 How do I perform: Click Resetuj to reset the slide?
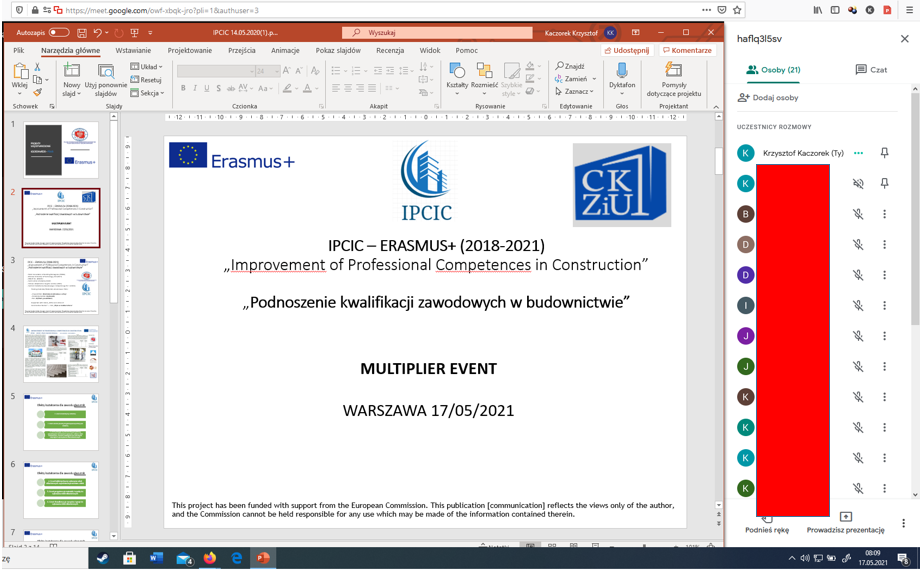[x=146, y=79]
